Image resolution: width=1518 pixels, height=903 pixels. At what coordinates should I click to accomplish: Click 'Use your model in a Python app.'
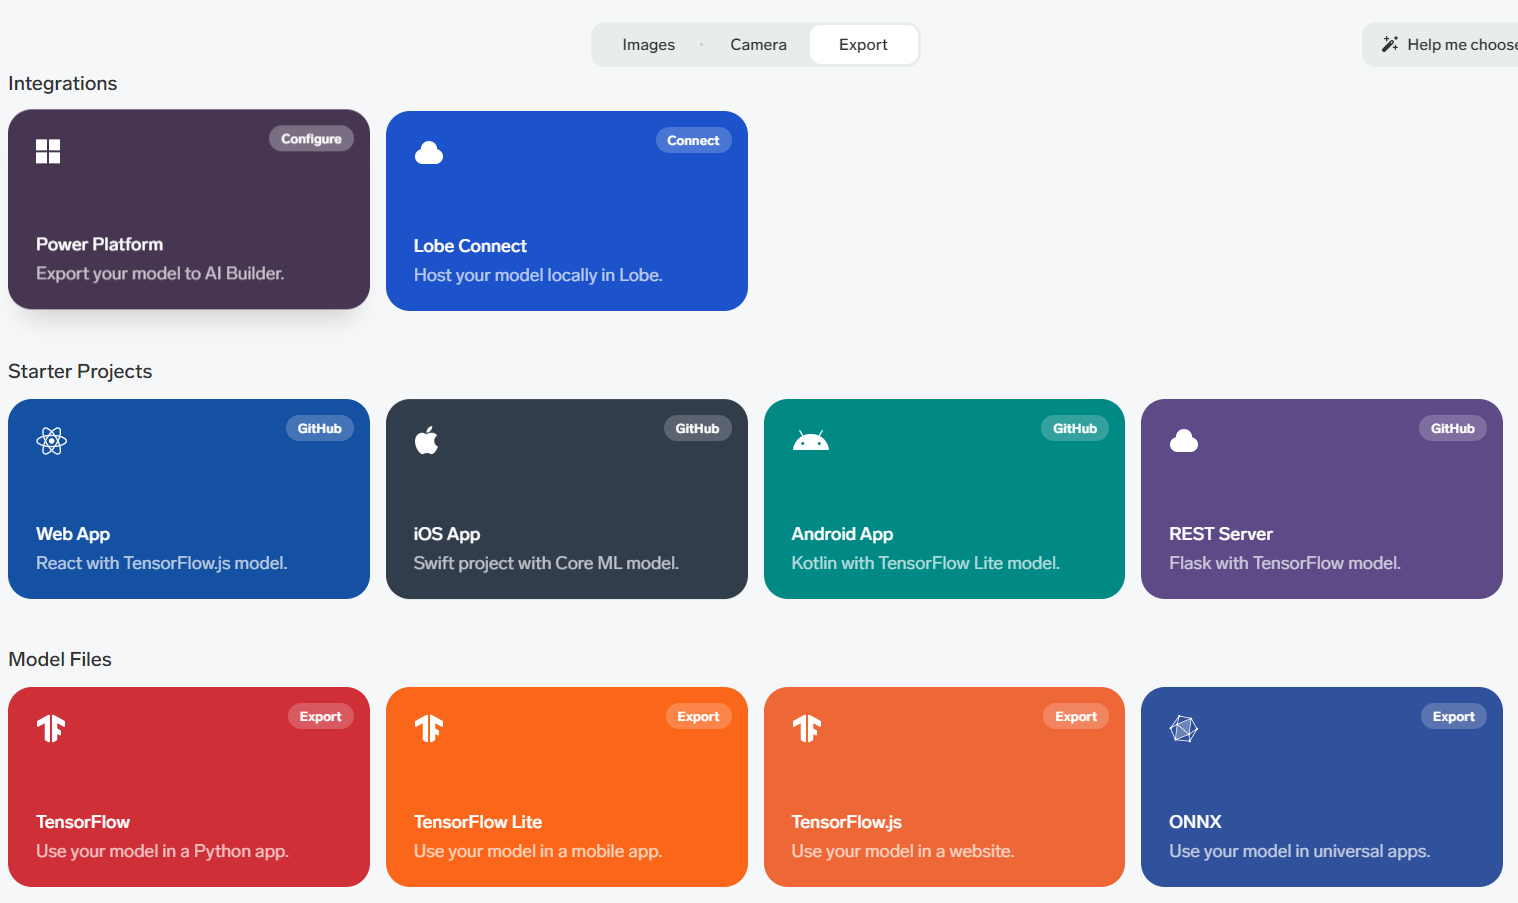162,851
